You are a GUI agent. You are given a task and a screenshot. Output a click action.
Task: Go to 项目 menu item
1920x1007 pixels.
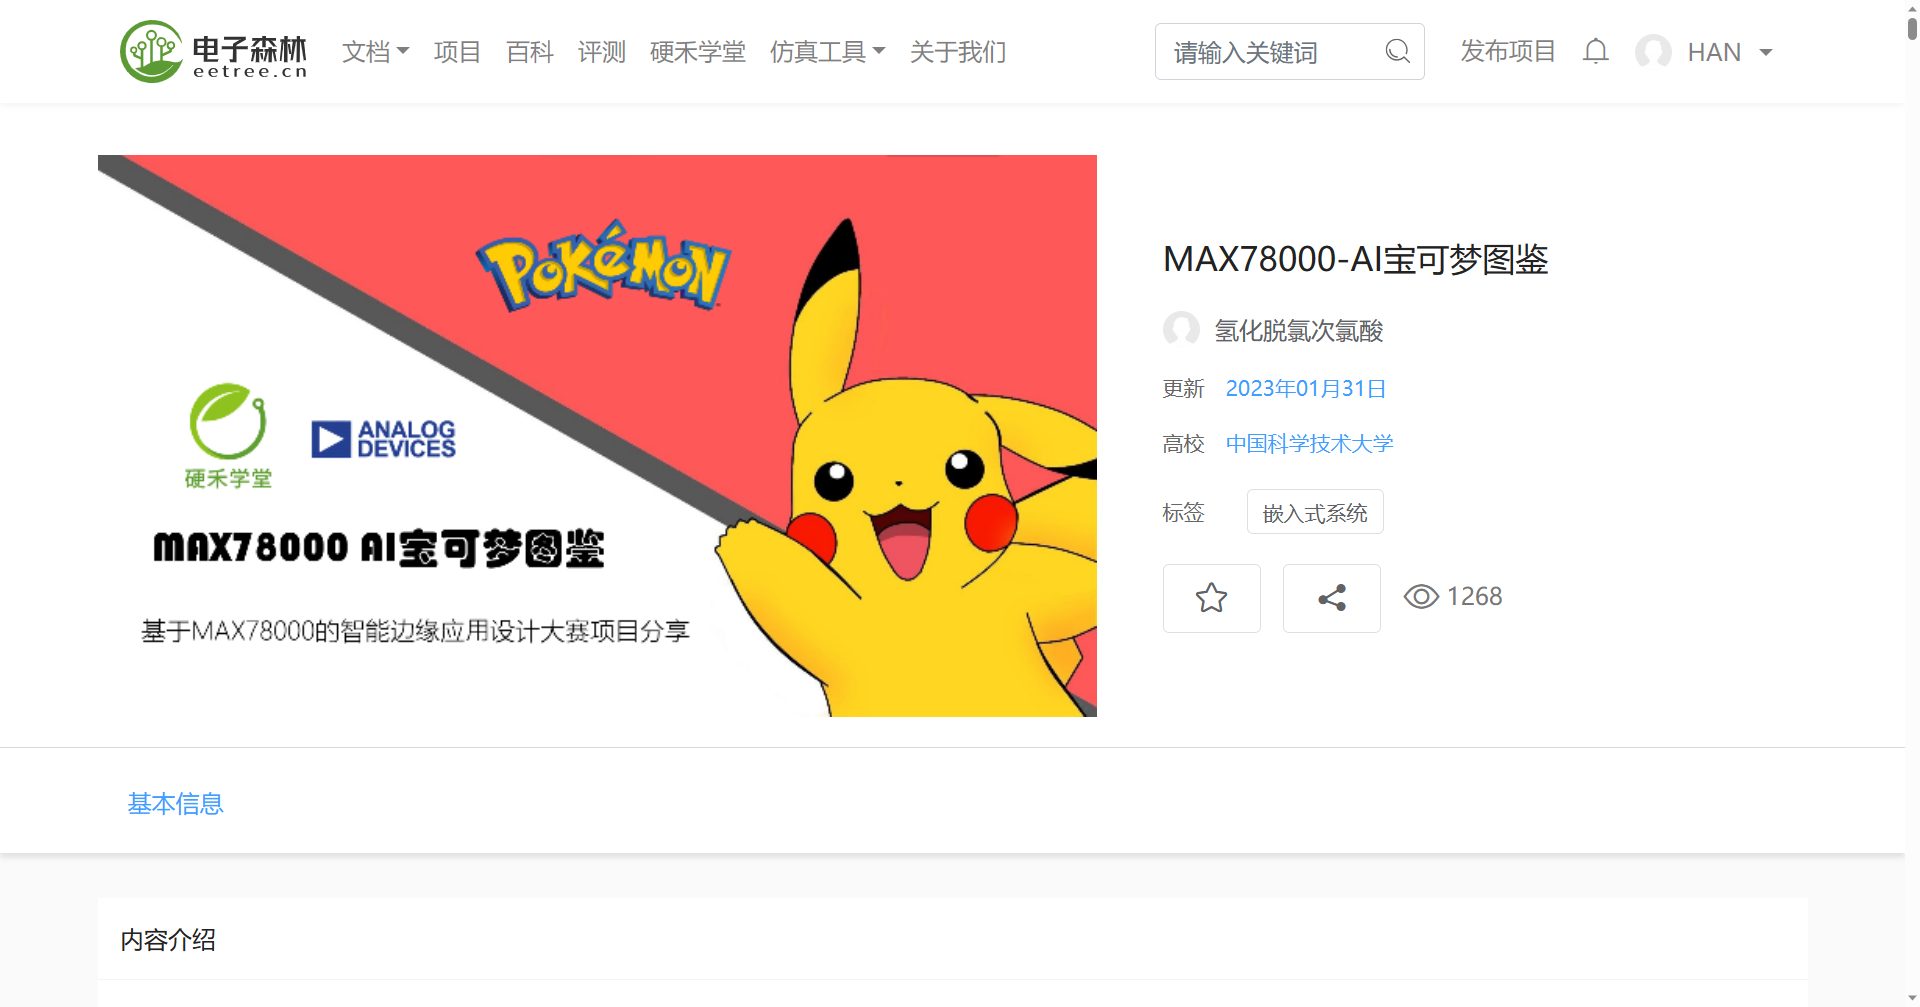click(x=457, y=52)
